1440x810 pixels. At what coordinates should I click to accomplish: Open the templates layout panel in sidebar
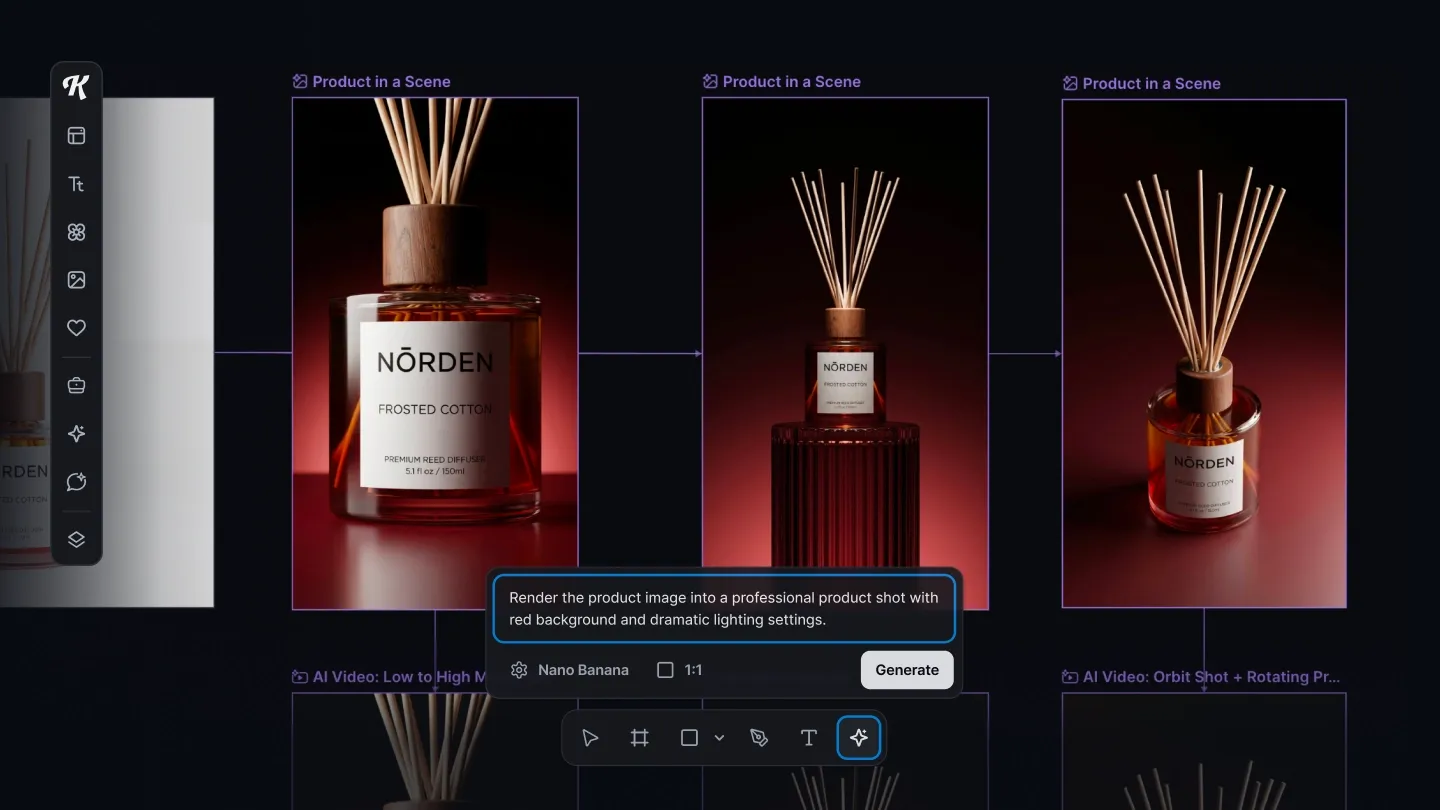[76, 136]
